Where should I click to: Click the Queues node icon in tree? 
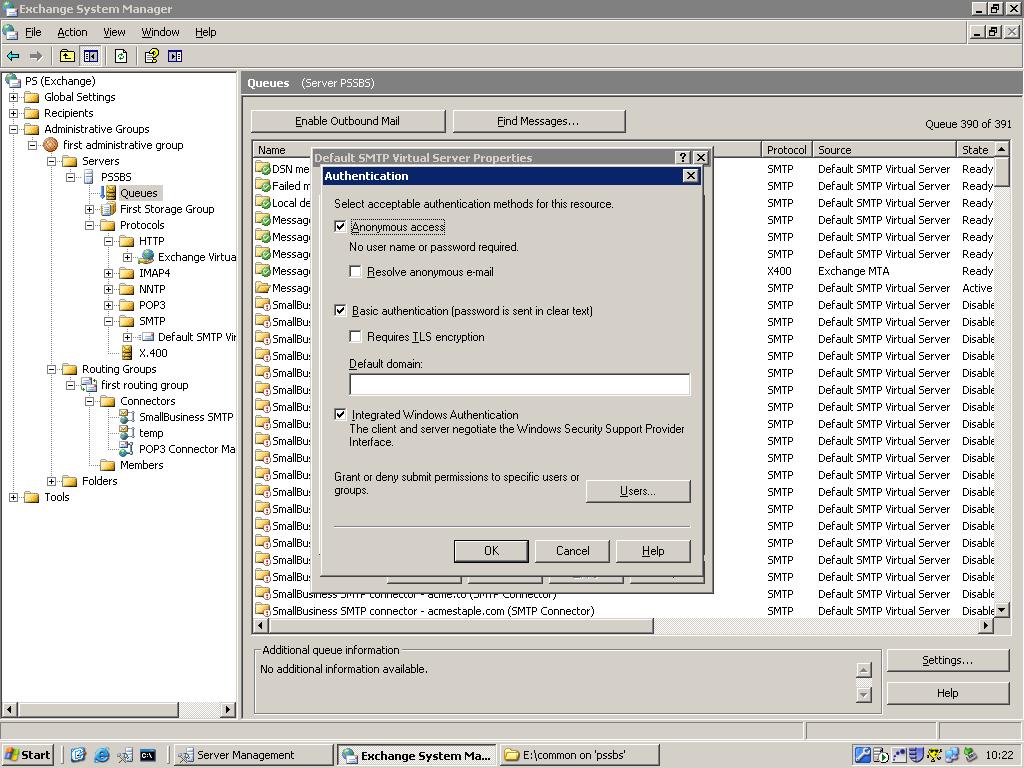(x=109, y=193)
